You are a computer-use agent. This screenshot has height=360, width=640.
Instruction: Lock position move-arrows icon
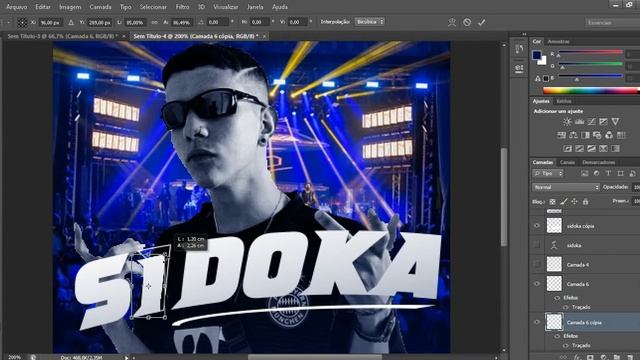[574, 202]
